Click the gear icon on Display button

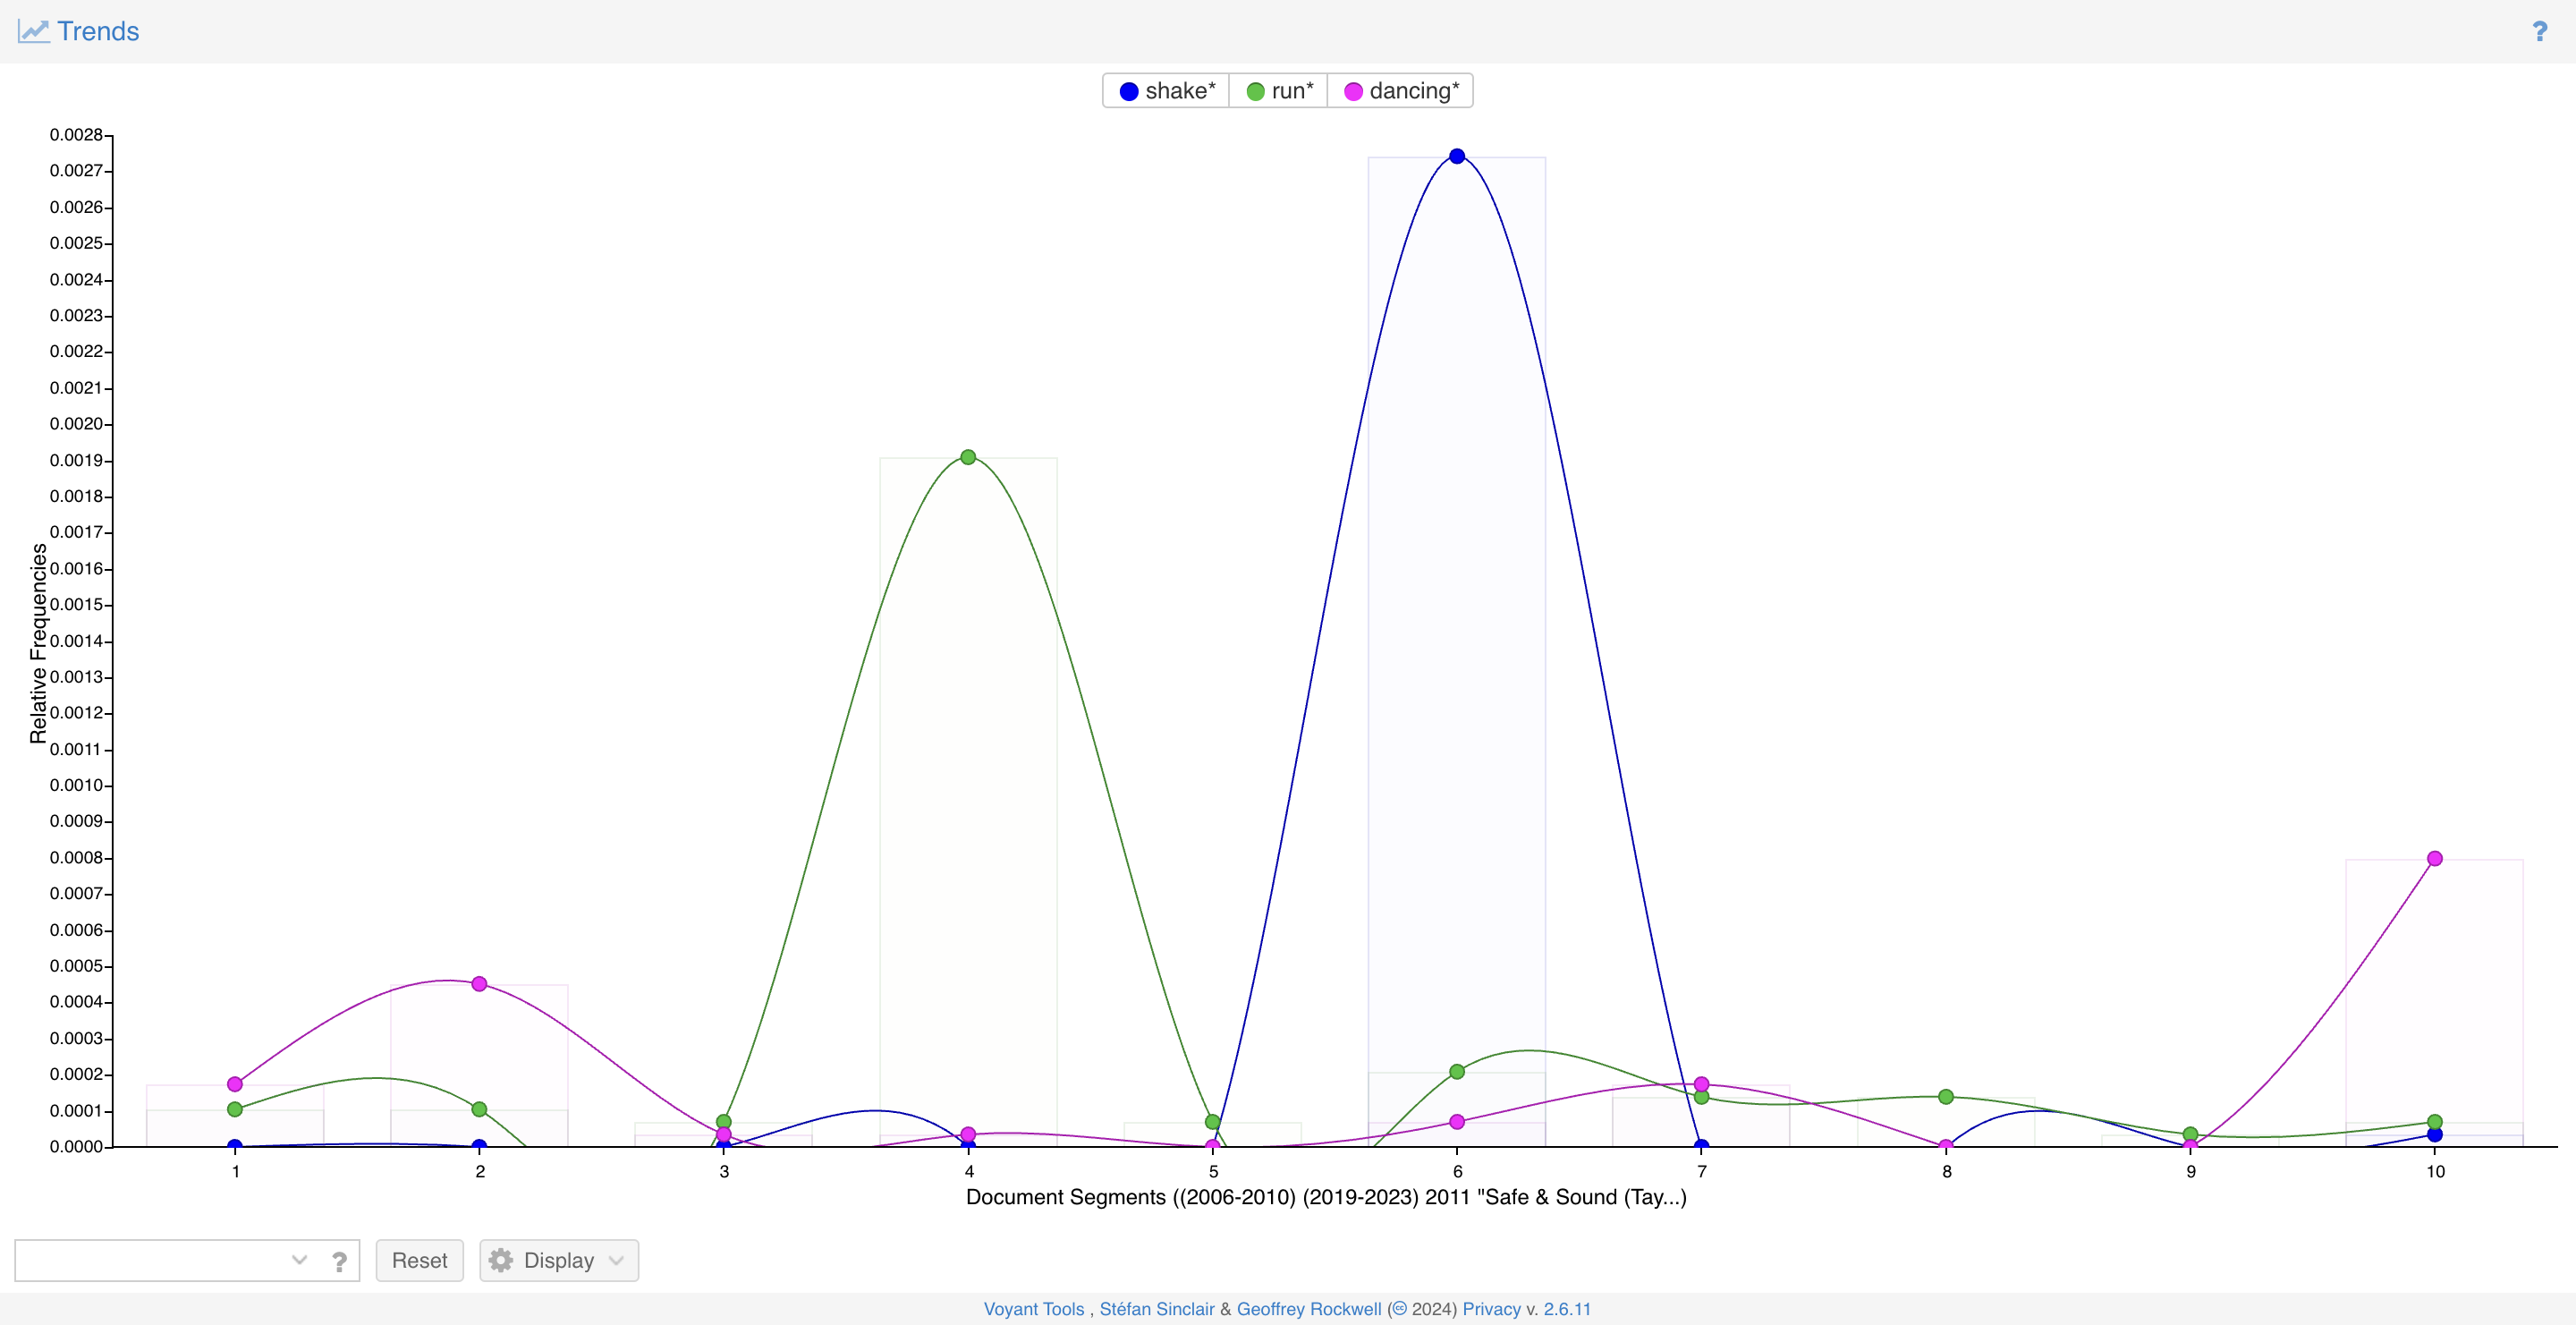[501, 1260]
